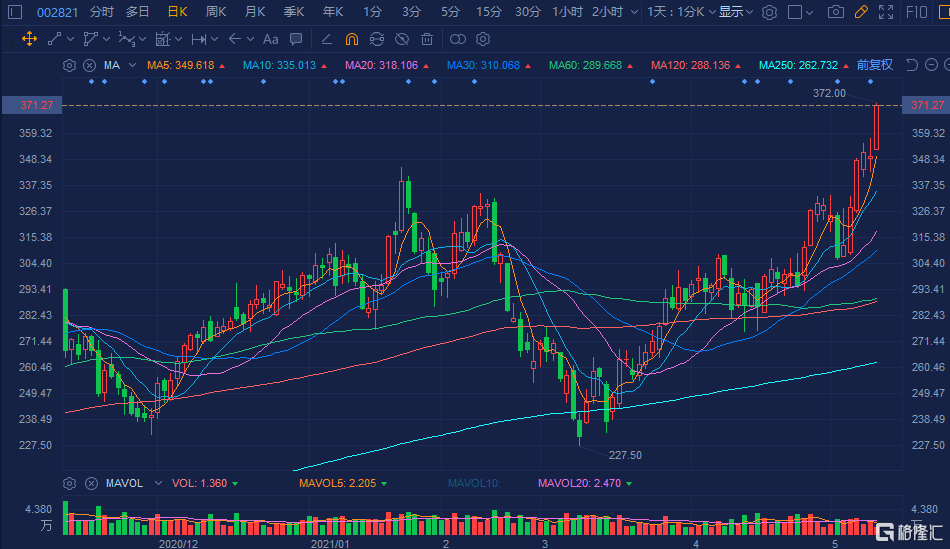Switch to 周K weekly chart tab
This screenshot has width=950, height=549.
[216, 12]
